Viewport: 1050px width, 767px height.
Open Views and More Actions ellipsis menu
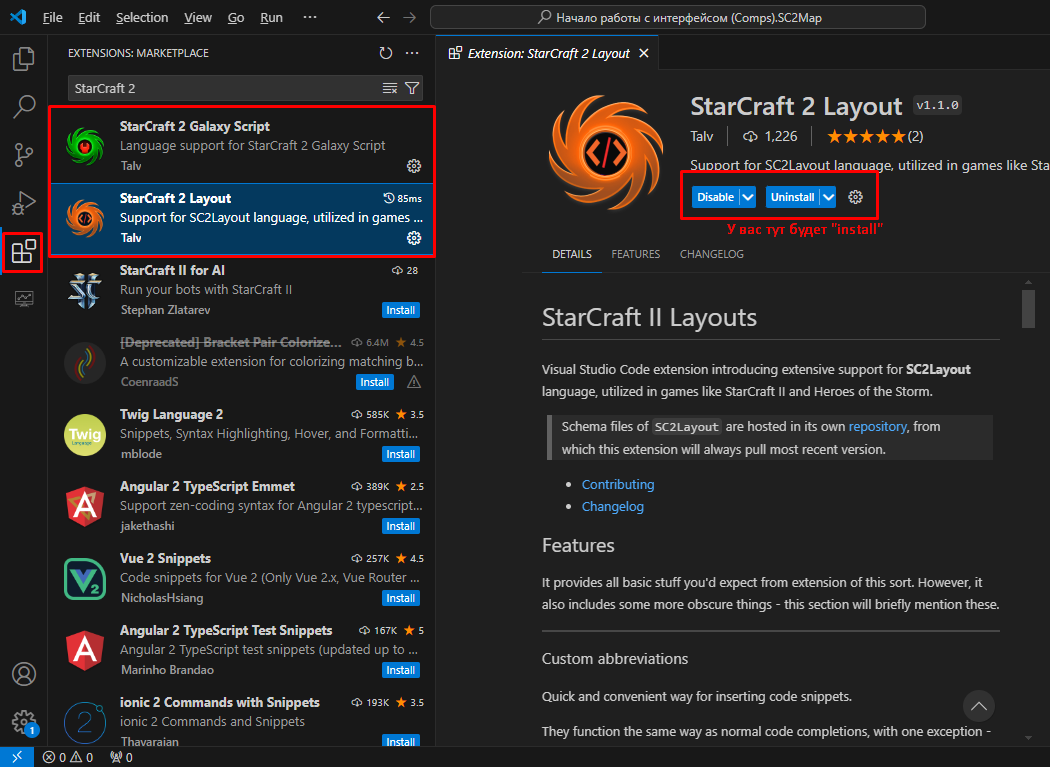[x=412, y=53]
